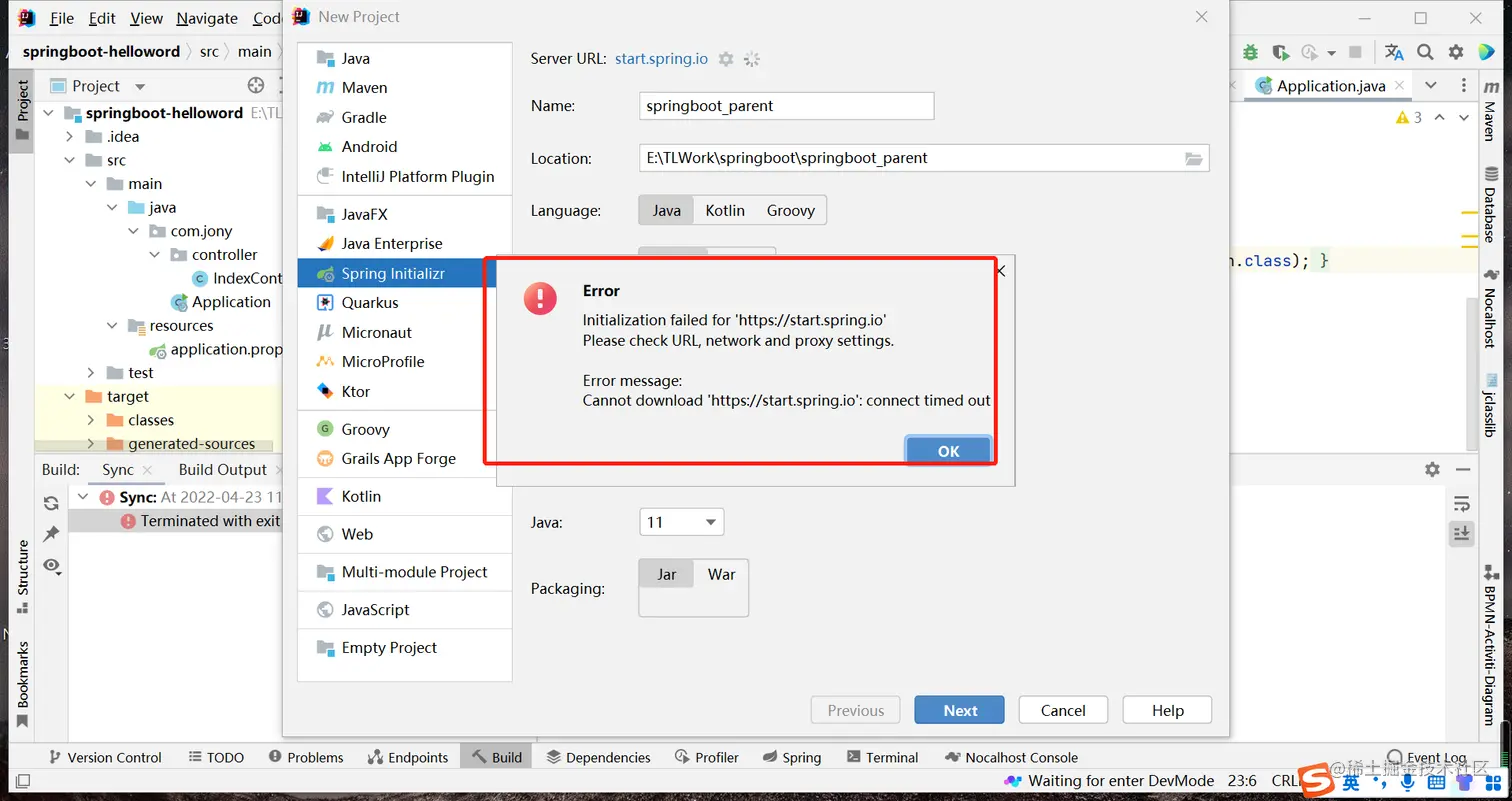Image resolution: width=1512 pixels, height=801 pixels.
Task: Open the jclasslib tool window
Action: [1491, 404]
